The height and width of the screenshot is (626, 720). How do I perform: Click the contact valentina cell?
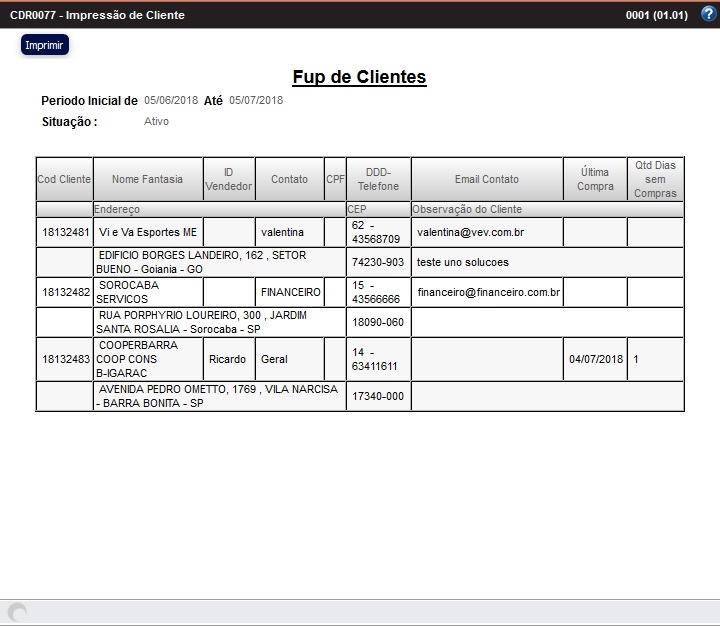289,232
